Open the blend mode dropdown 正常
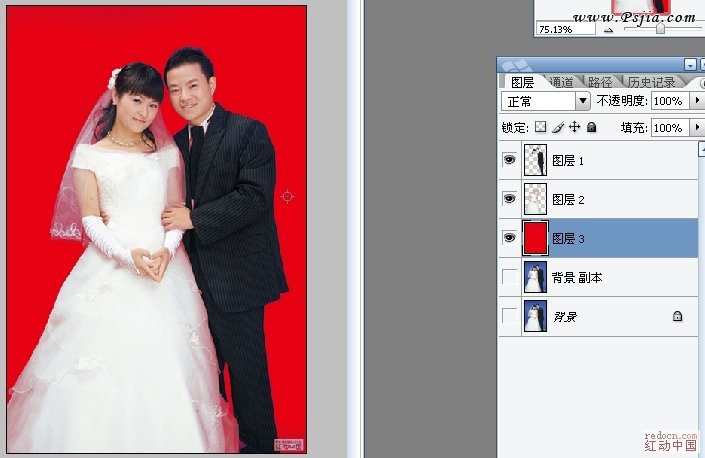705x458 pixels. [583, 101]
